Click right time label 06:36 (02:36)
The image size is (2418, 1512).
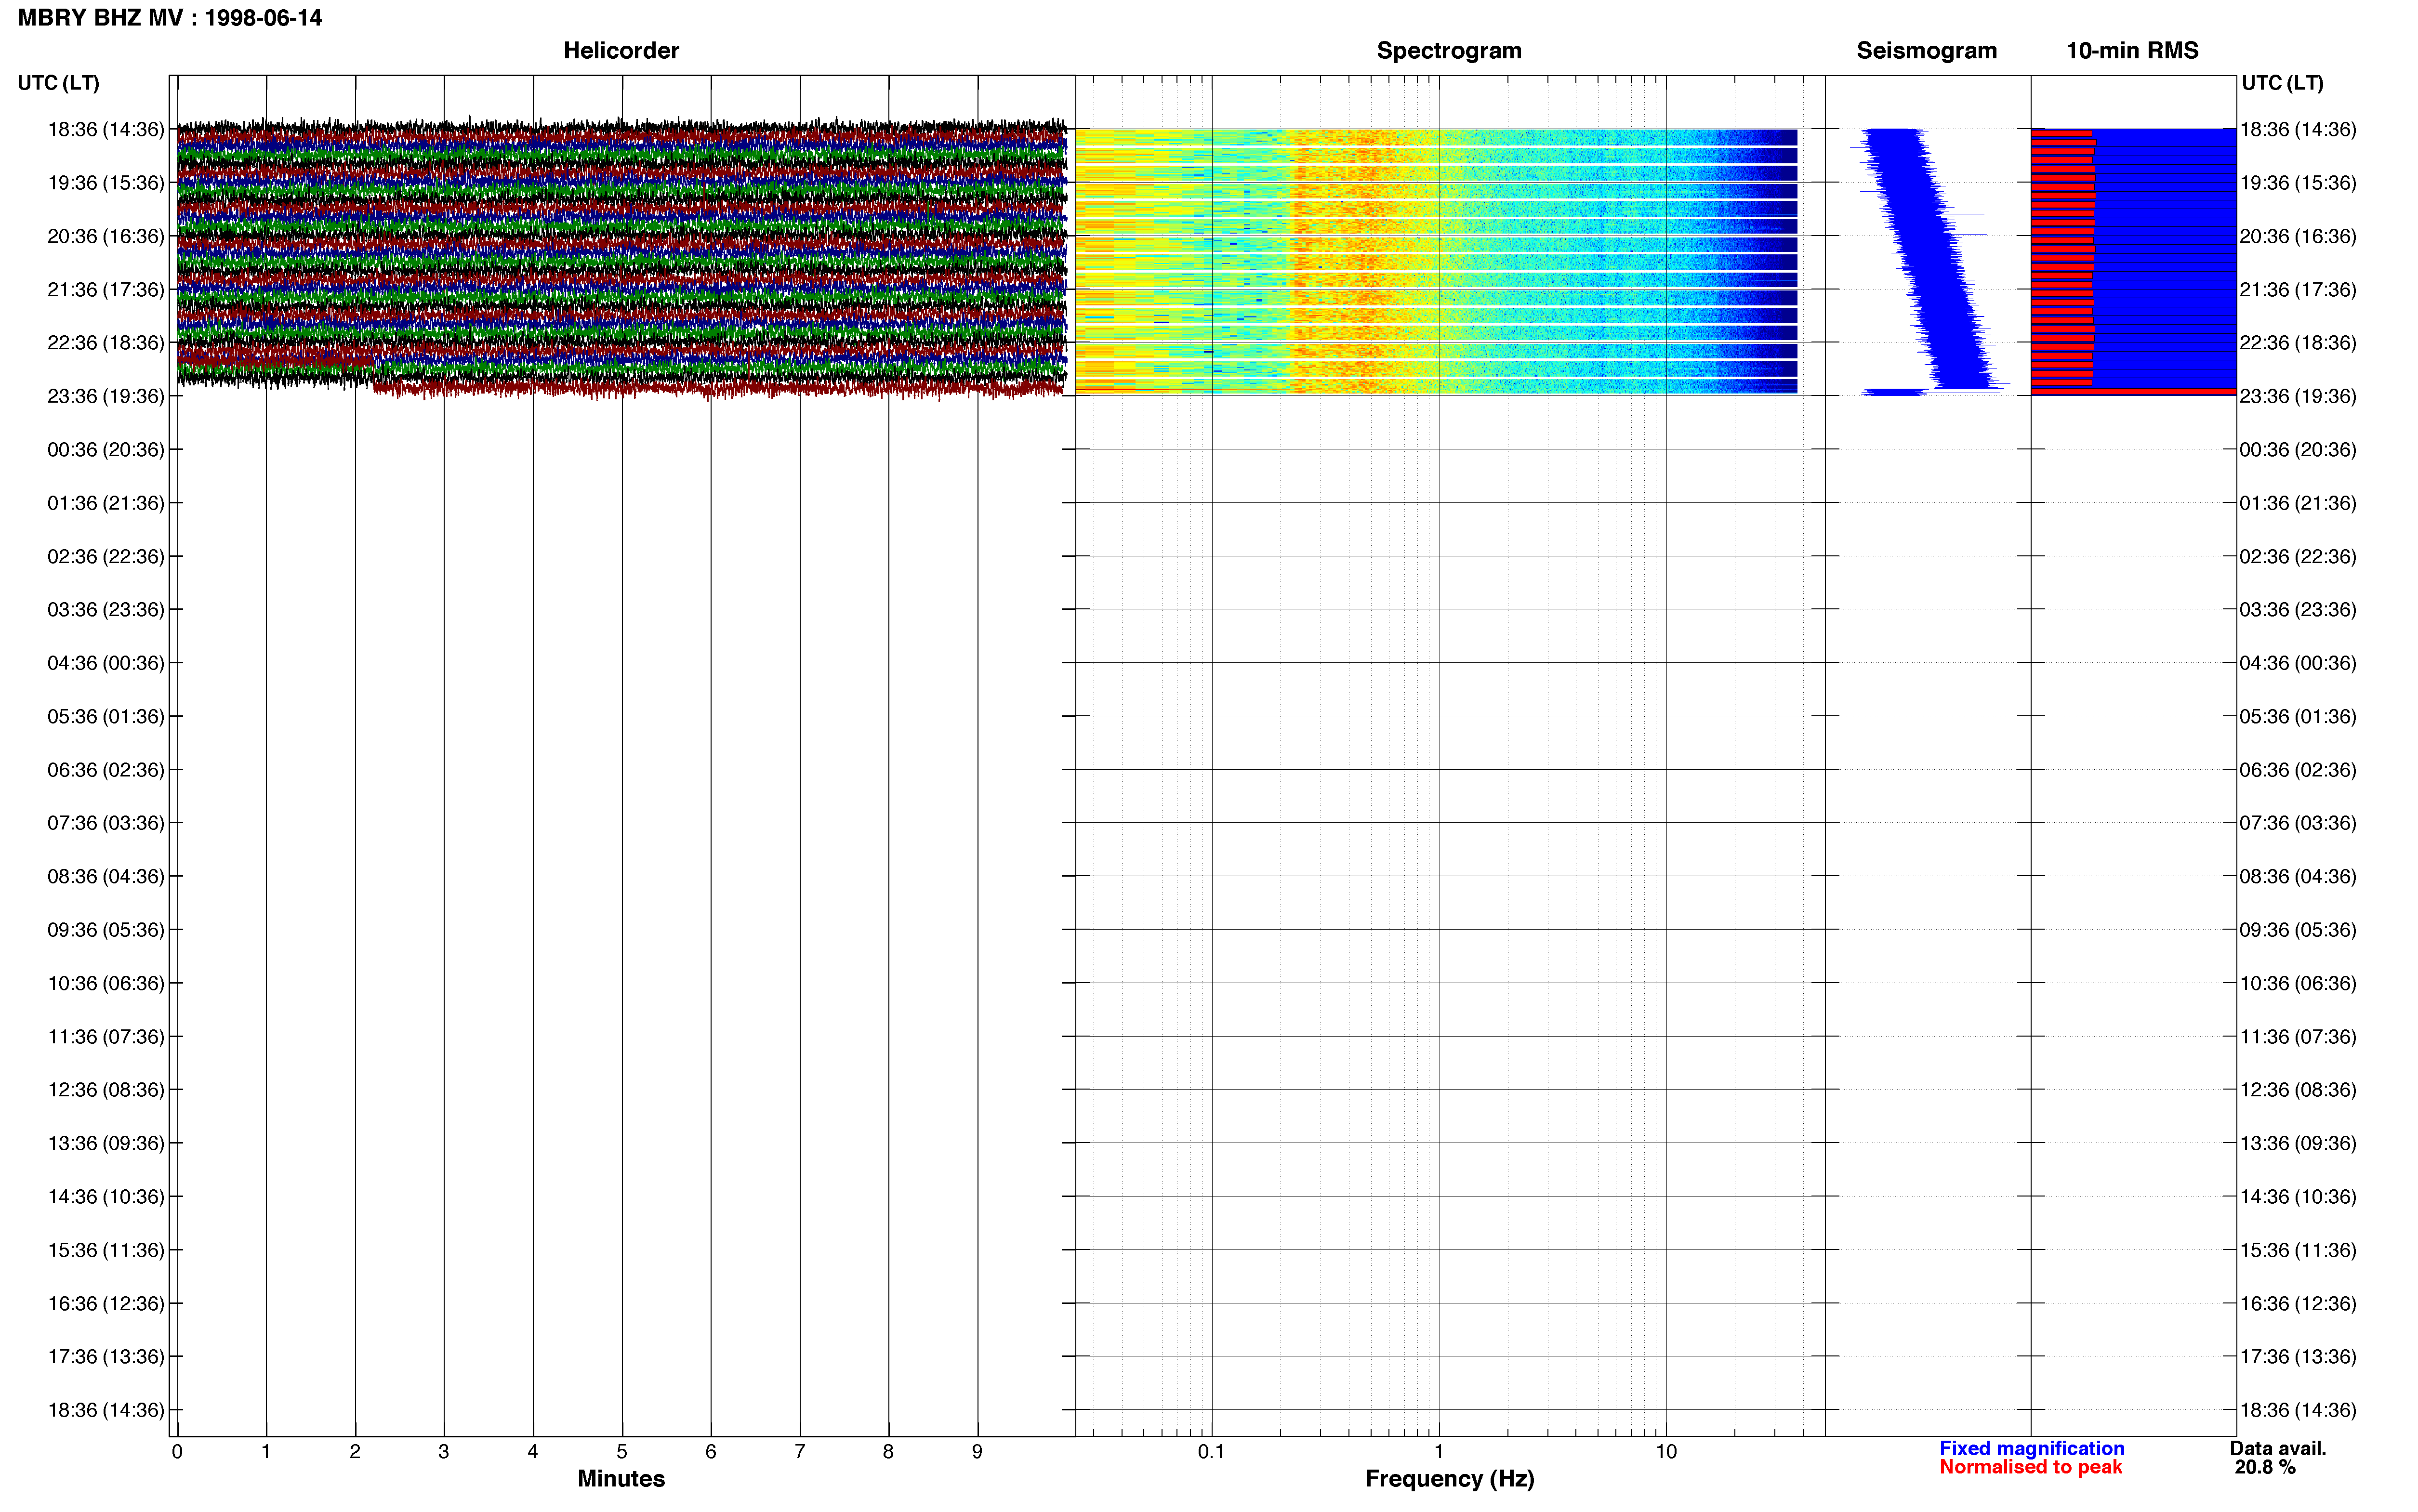pos(2298,770)
